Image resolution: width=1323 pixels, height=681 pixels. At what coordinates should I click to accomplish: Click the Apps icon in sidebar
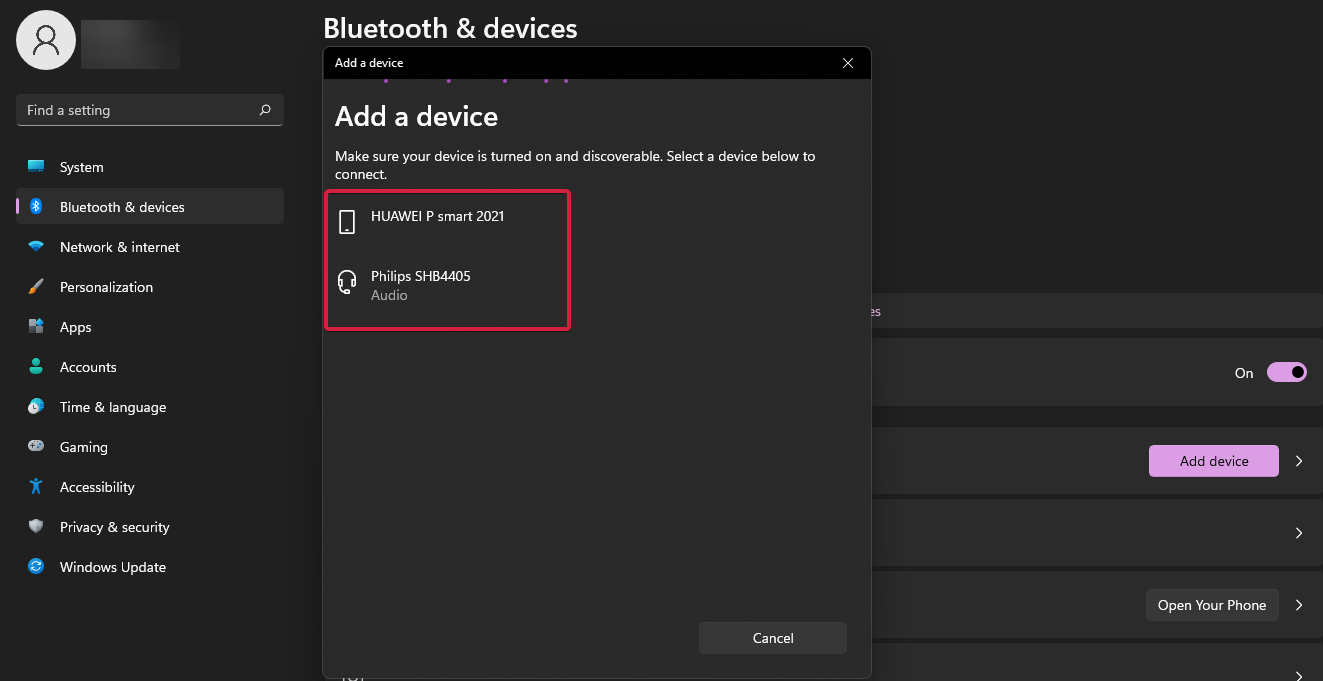coord(36,327)
